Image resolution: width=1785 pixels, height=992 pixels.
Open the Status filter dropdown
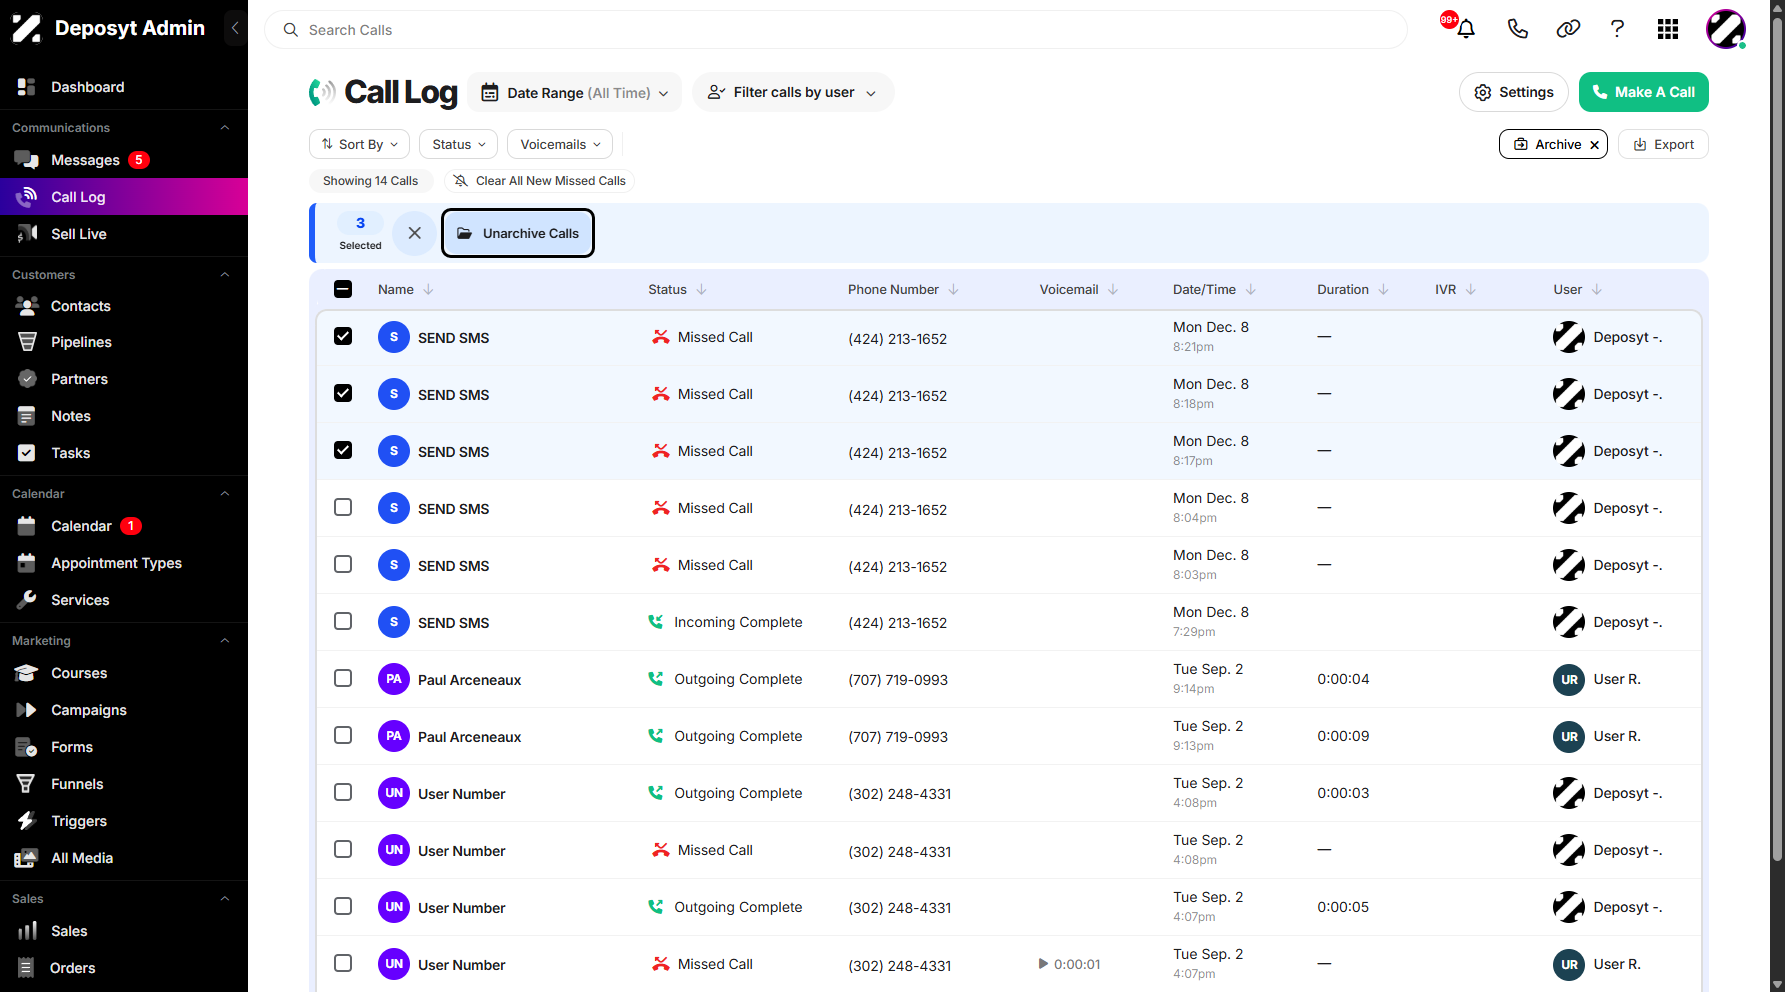pyautogui.click(x=459, y=144)
